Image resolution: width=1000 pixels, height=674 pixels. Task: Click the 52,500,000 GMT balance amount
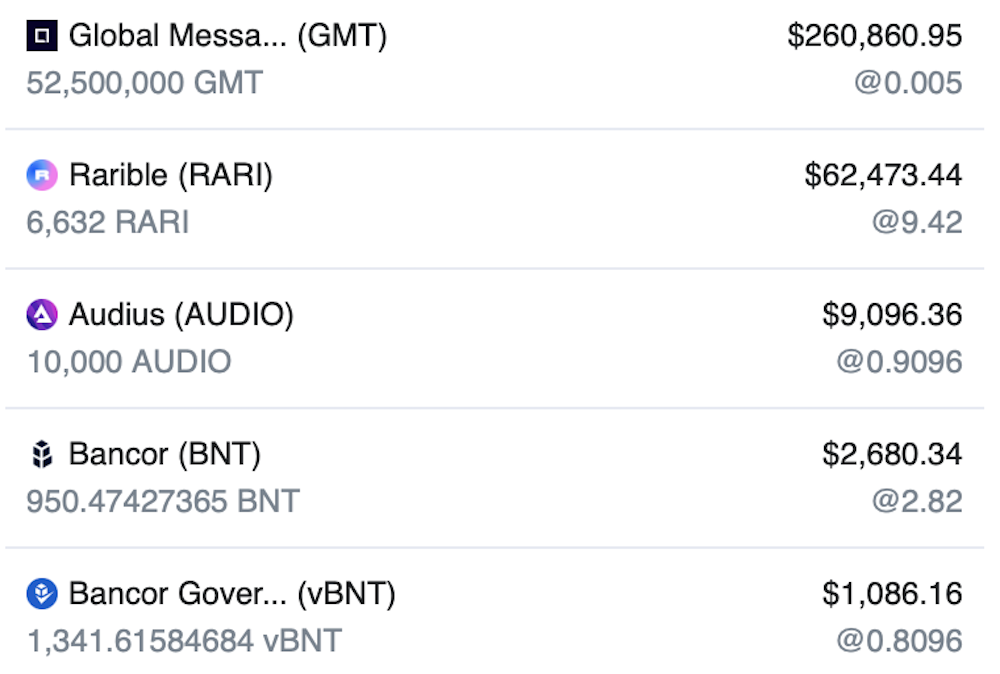(145, 83)
